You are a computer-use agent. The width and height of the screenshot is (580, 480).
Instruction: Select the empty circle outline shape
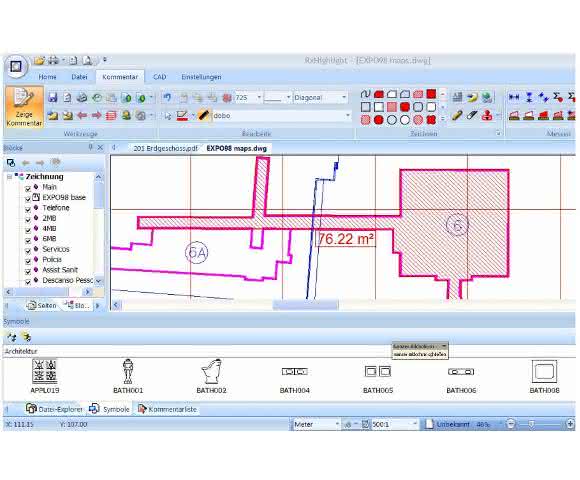click(x=392, y=120)
